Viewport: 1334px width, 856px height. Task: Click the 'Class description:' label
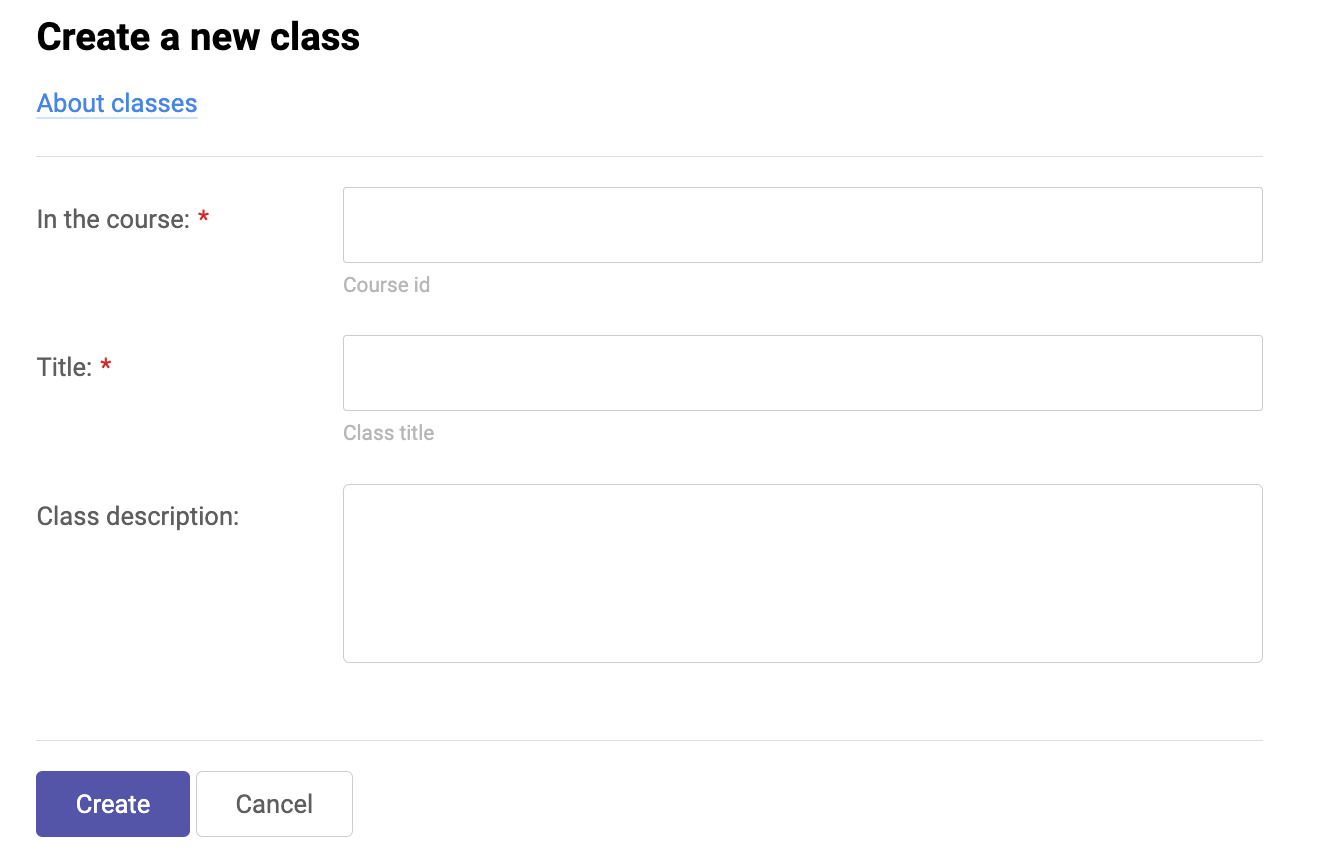[x=137, y=515]
